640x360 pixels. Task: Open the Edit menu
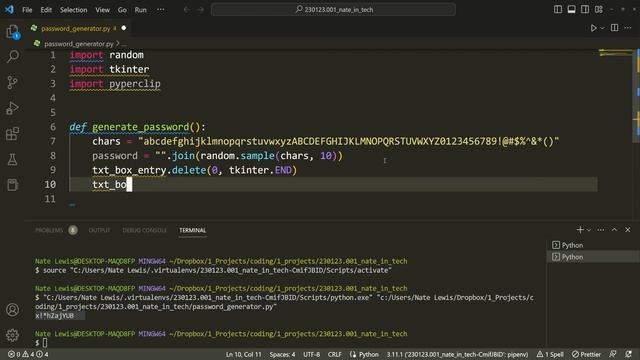(x=46, y=10)
